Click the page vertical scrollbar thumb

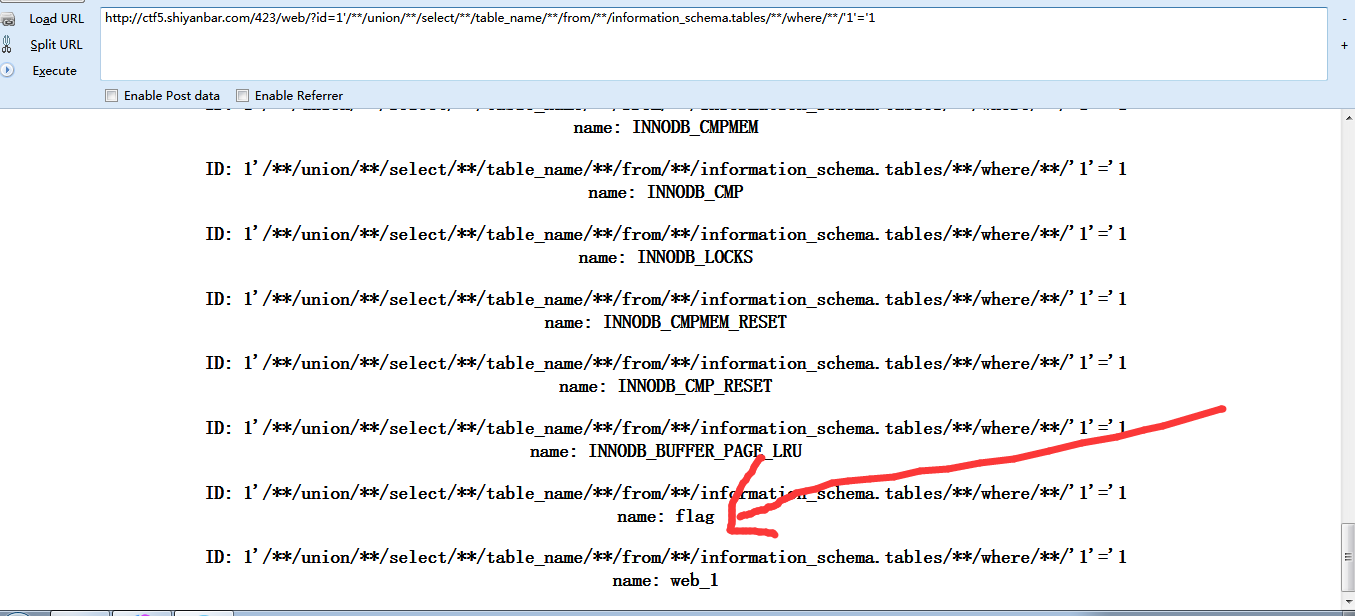pos(1347,558)
